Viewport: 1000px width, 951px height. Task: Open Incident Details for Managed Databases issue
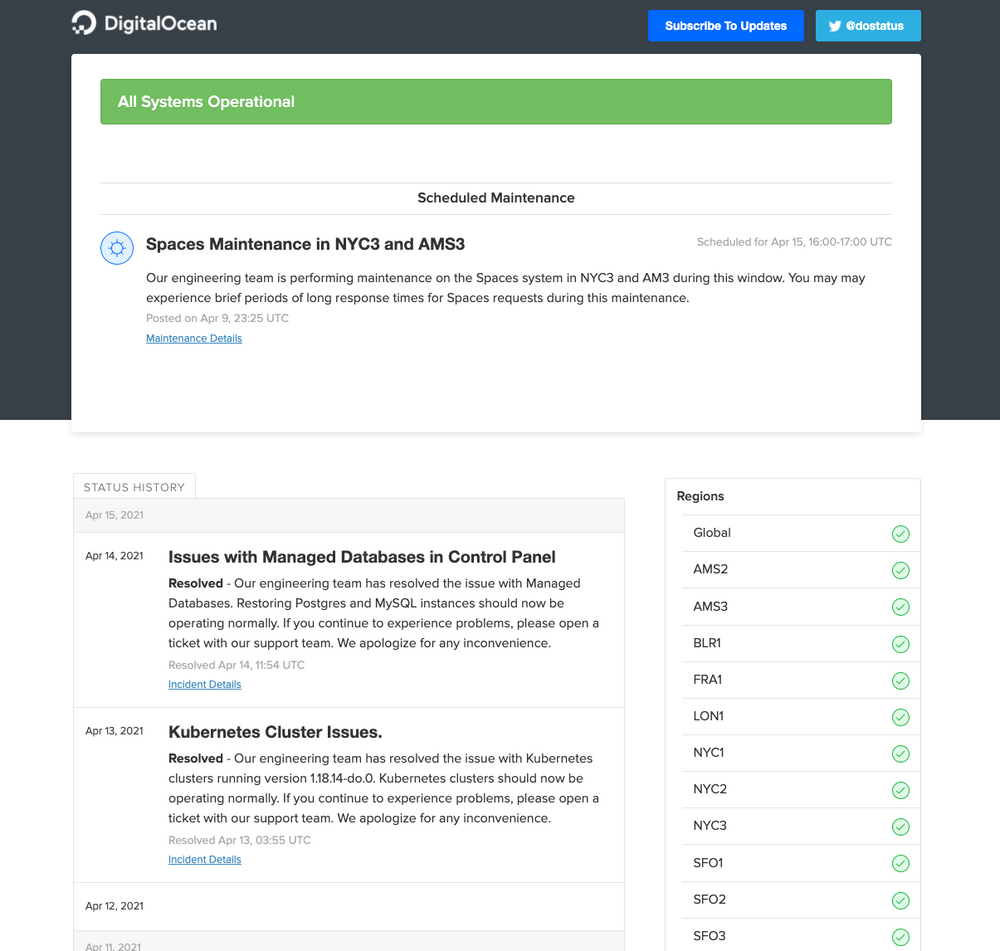[204, 684]
